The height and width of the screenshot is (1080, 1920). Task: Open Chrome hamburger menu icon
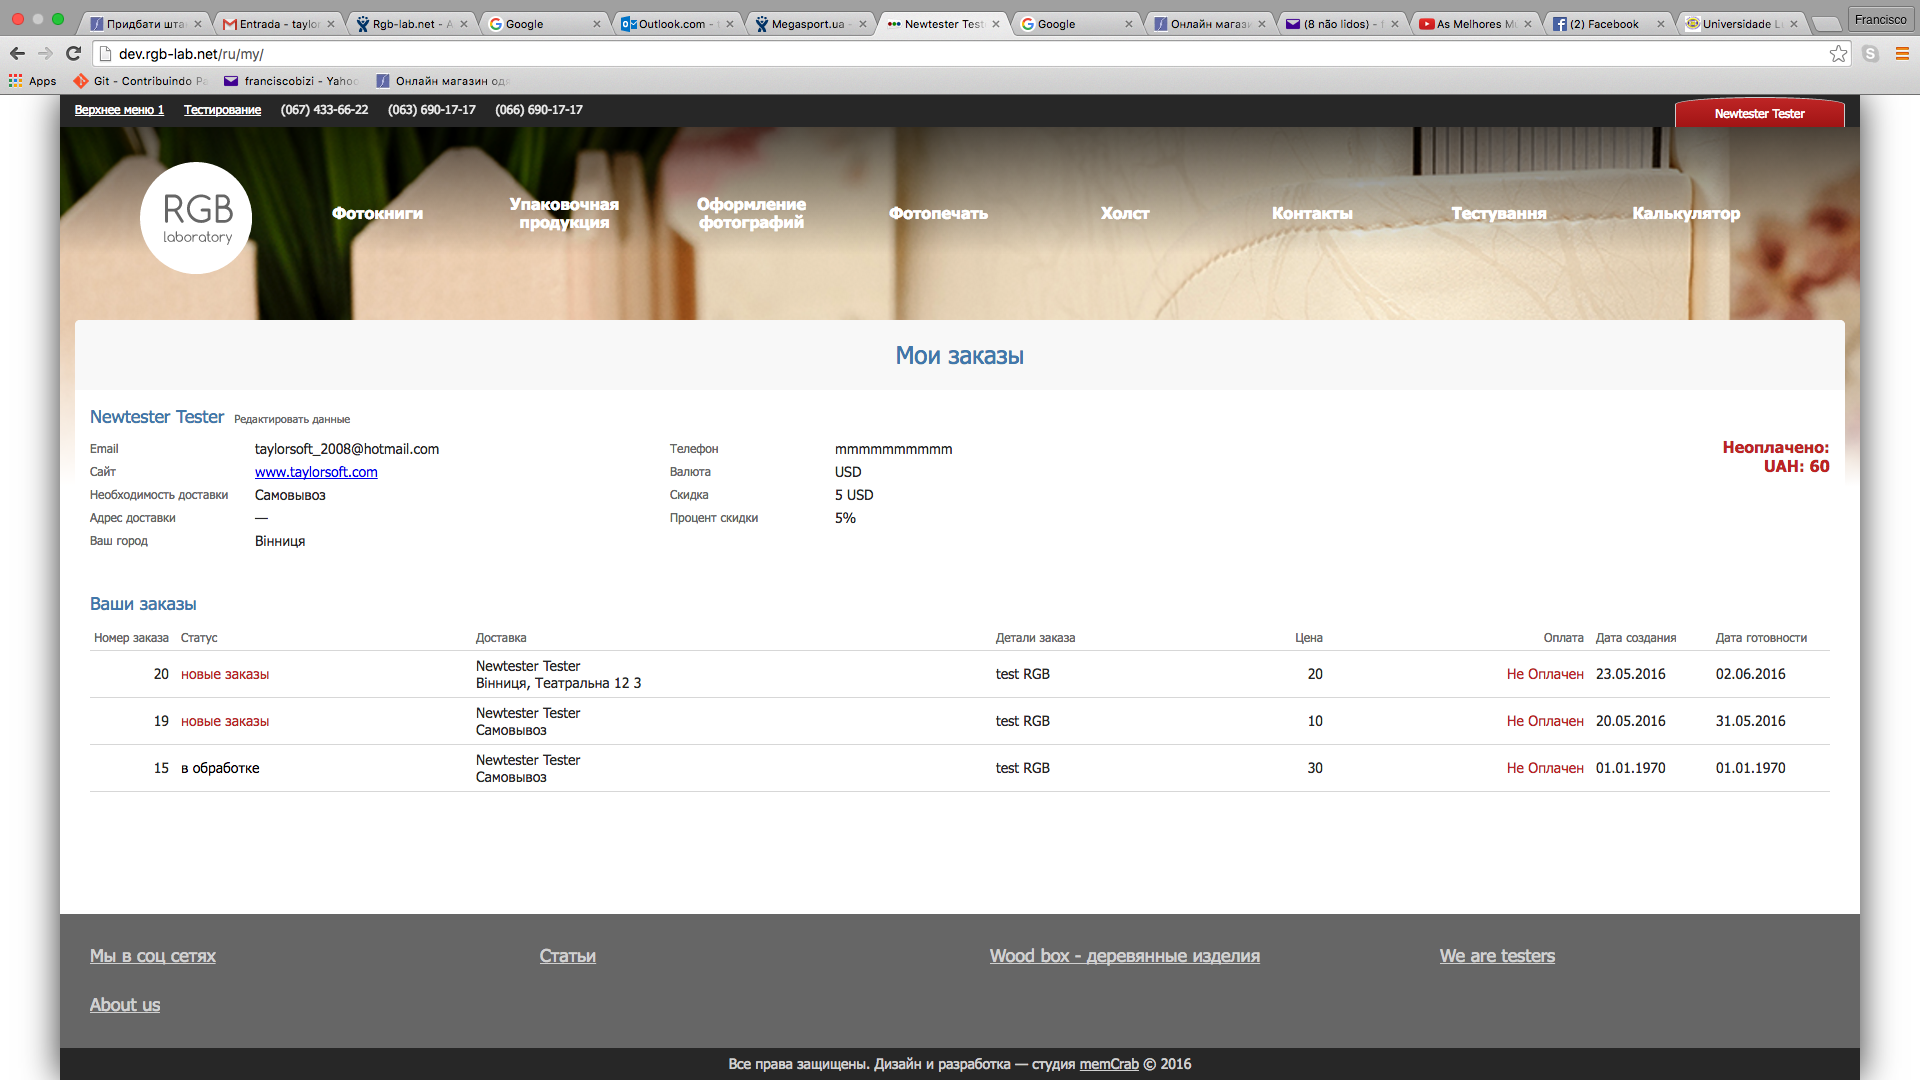click(x=1902, y=54)
